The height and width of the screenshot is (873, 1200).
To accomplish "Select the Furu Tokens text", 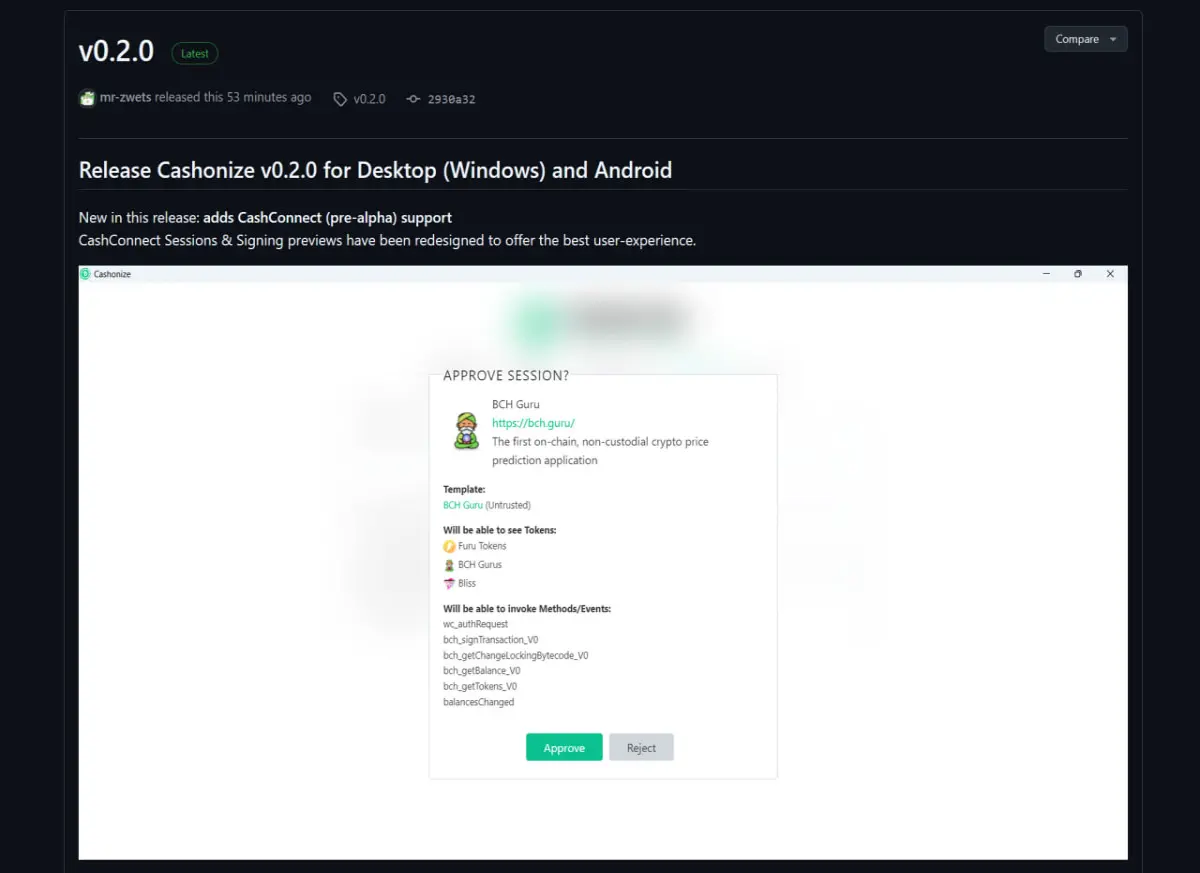I will 482,546.
